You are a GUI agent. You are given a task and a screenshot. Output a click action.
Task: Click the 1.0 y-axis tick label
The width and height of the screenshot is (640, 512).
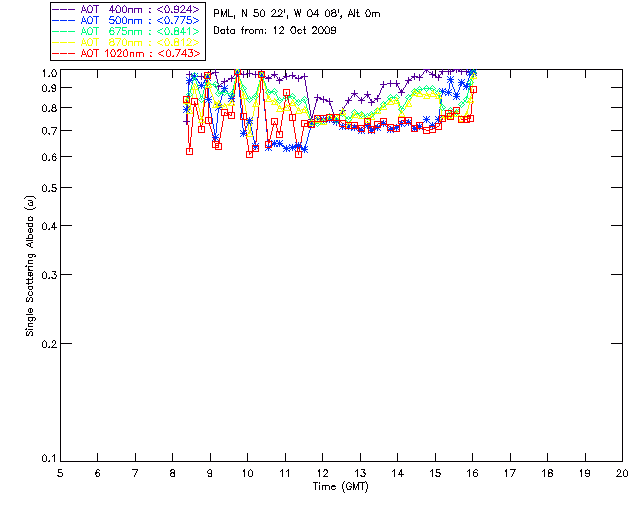[x=49, y=73]
